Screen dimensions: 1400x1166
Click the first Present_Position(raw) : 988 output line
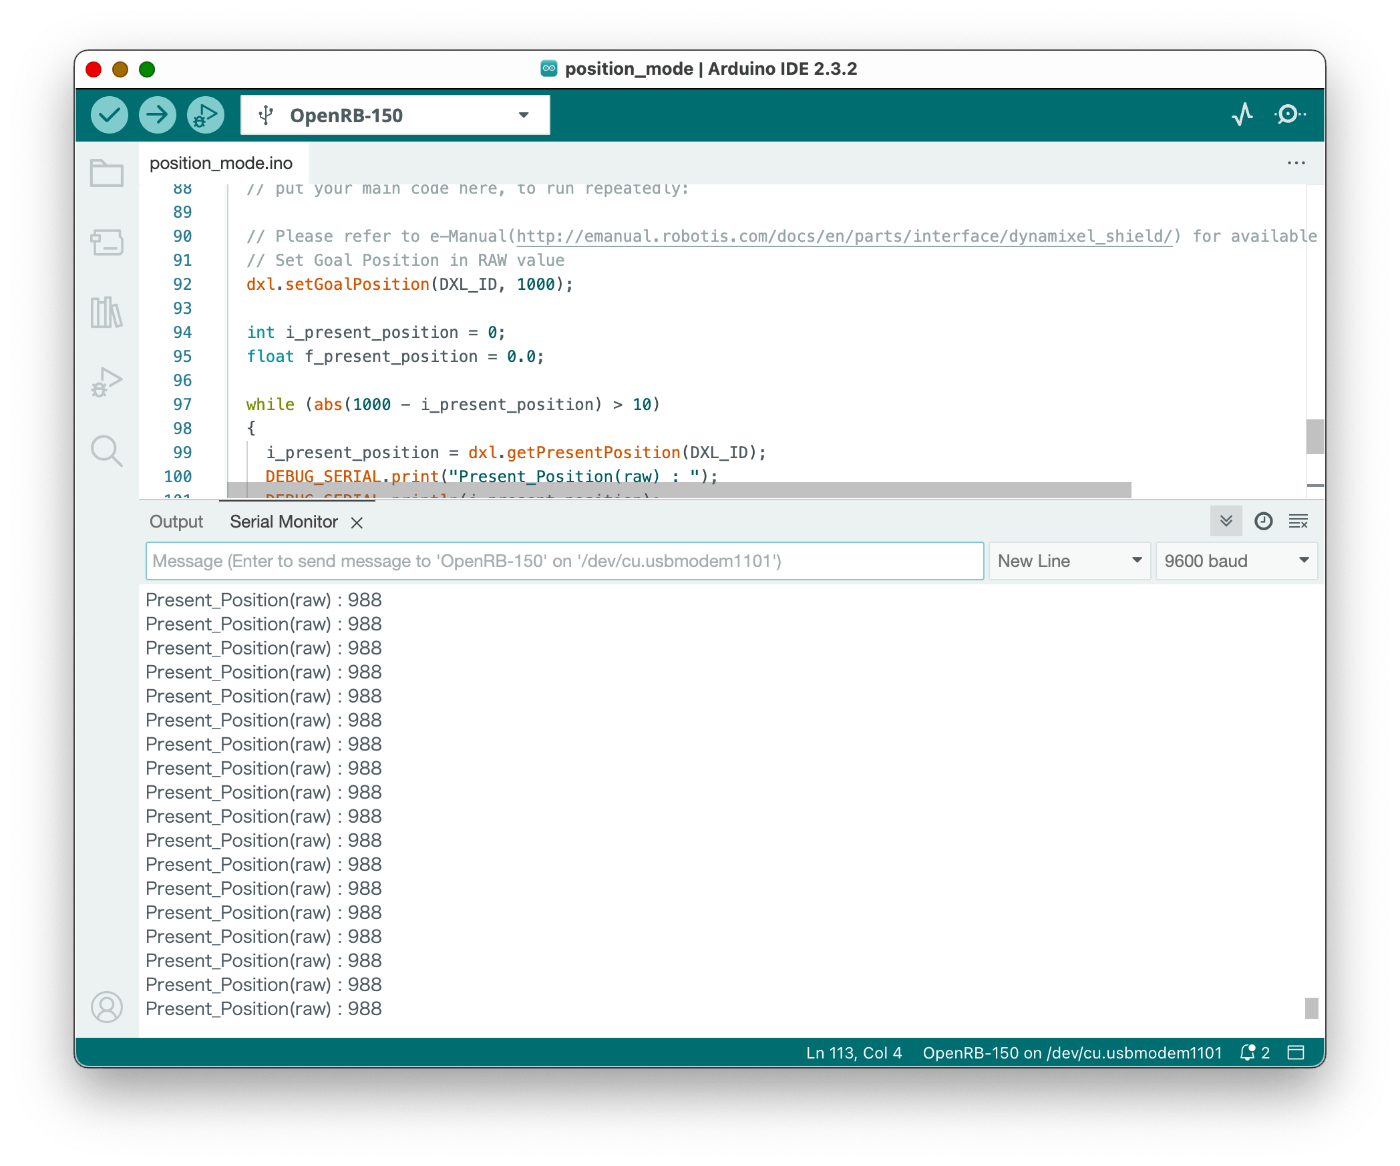click(264, 600)
